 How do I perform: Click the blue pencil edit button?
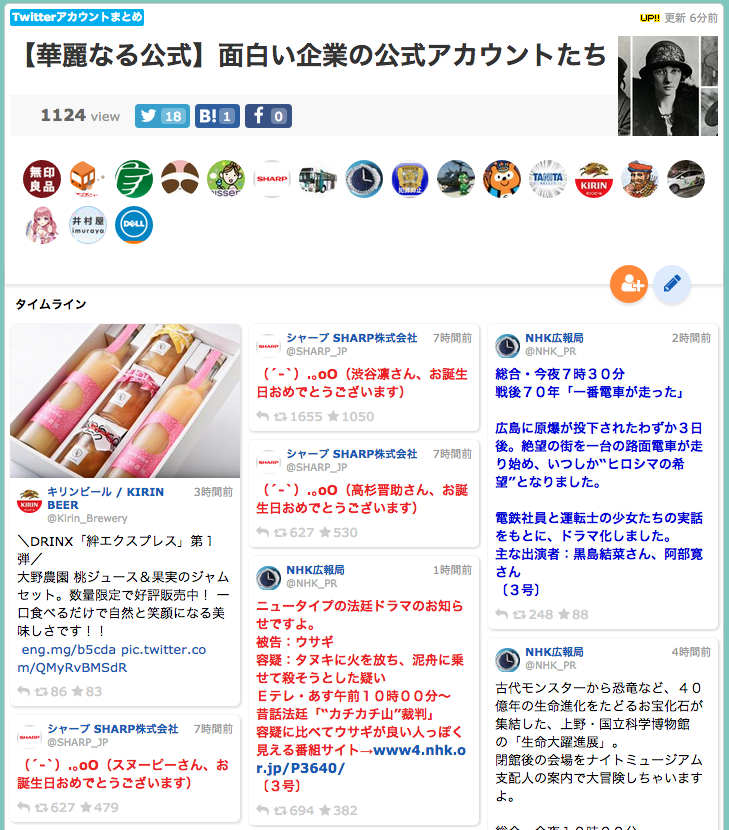coord(672,284)
